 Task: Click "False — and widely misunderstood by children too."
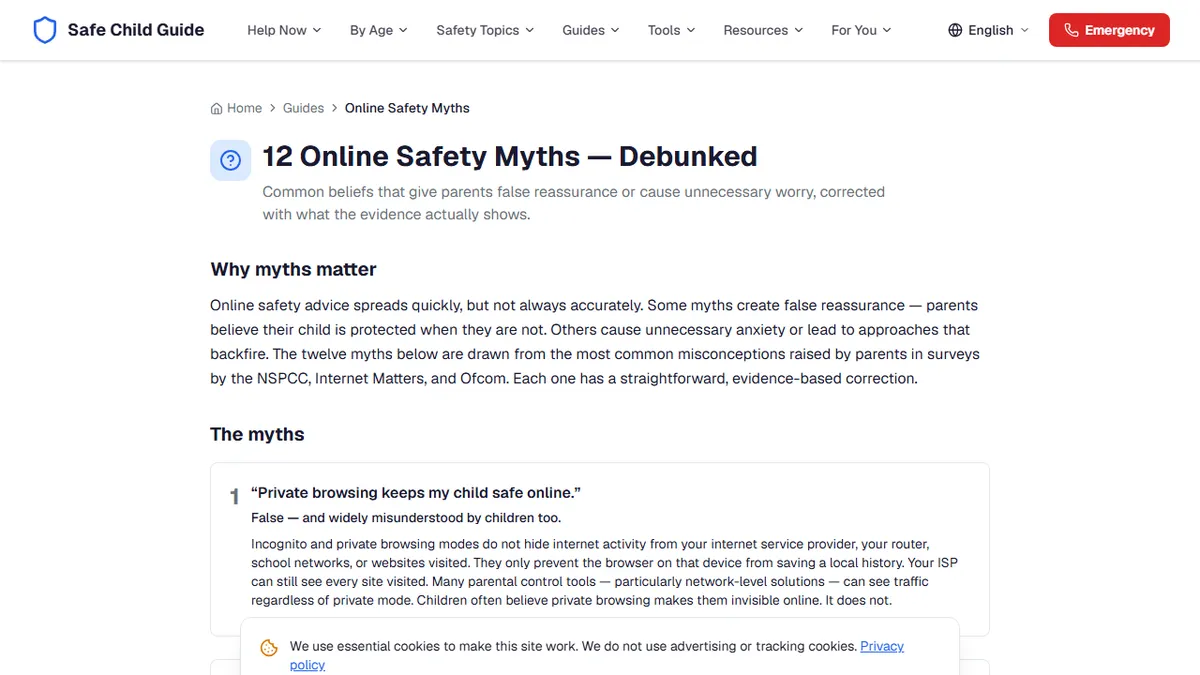point(406,518)
